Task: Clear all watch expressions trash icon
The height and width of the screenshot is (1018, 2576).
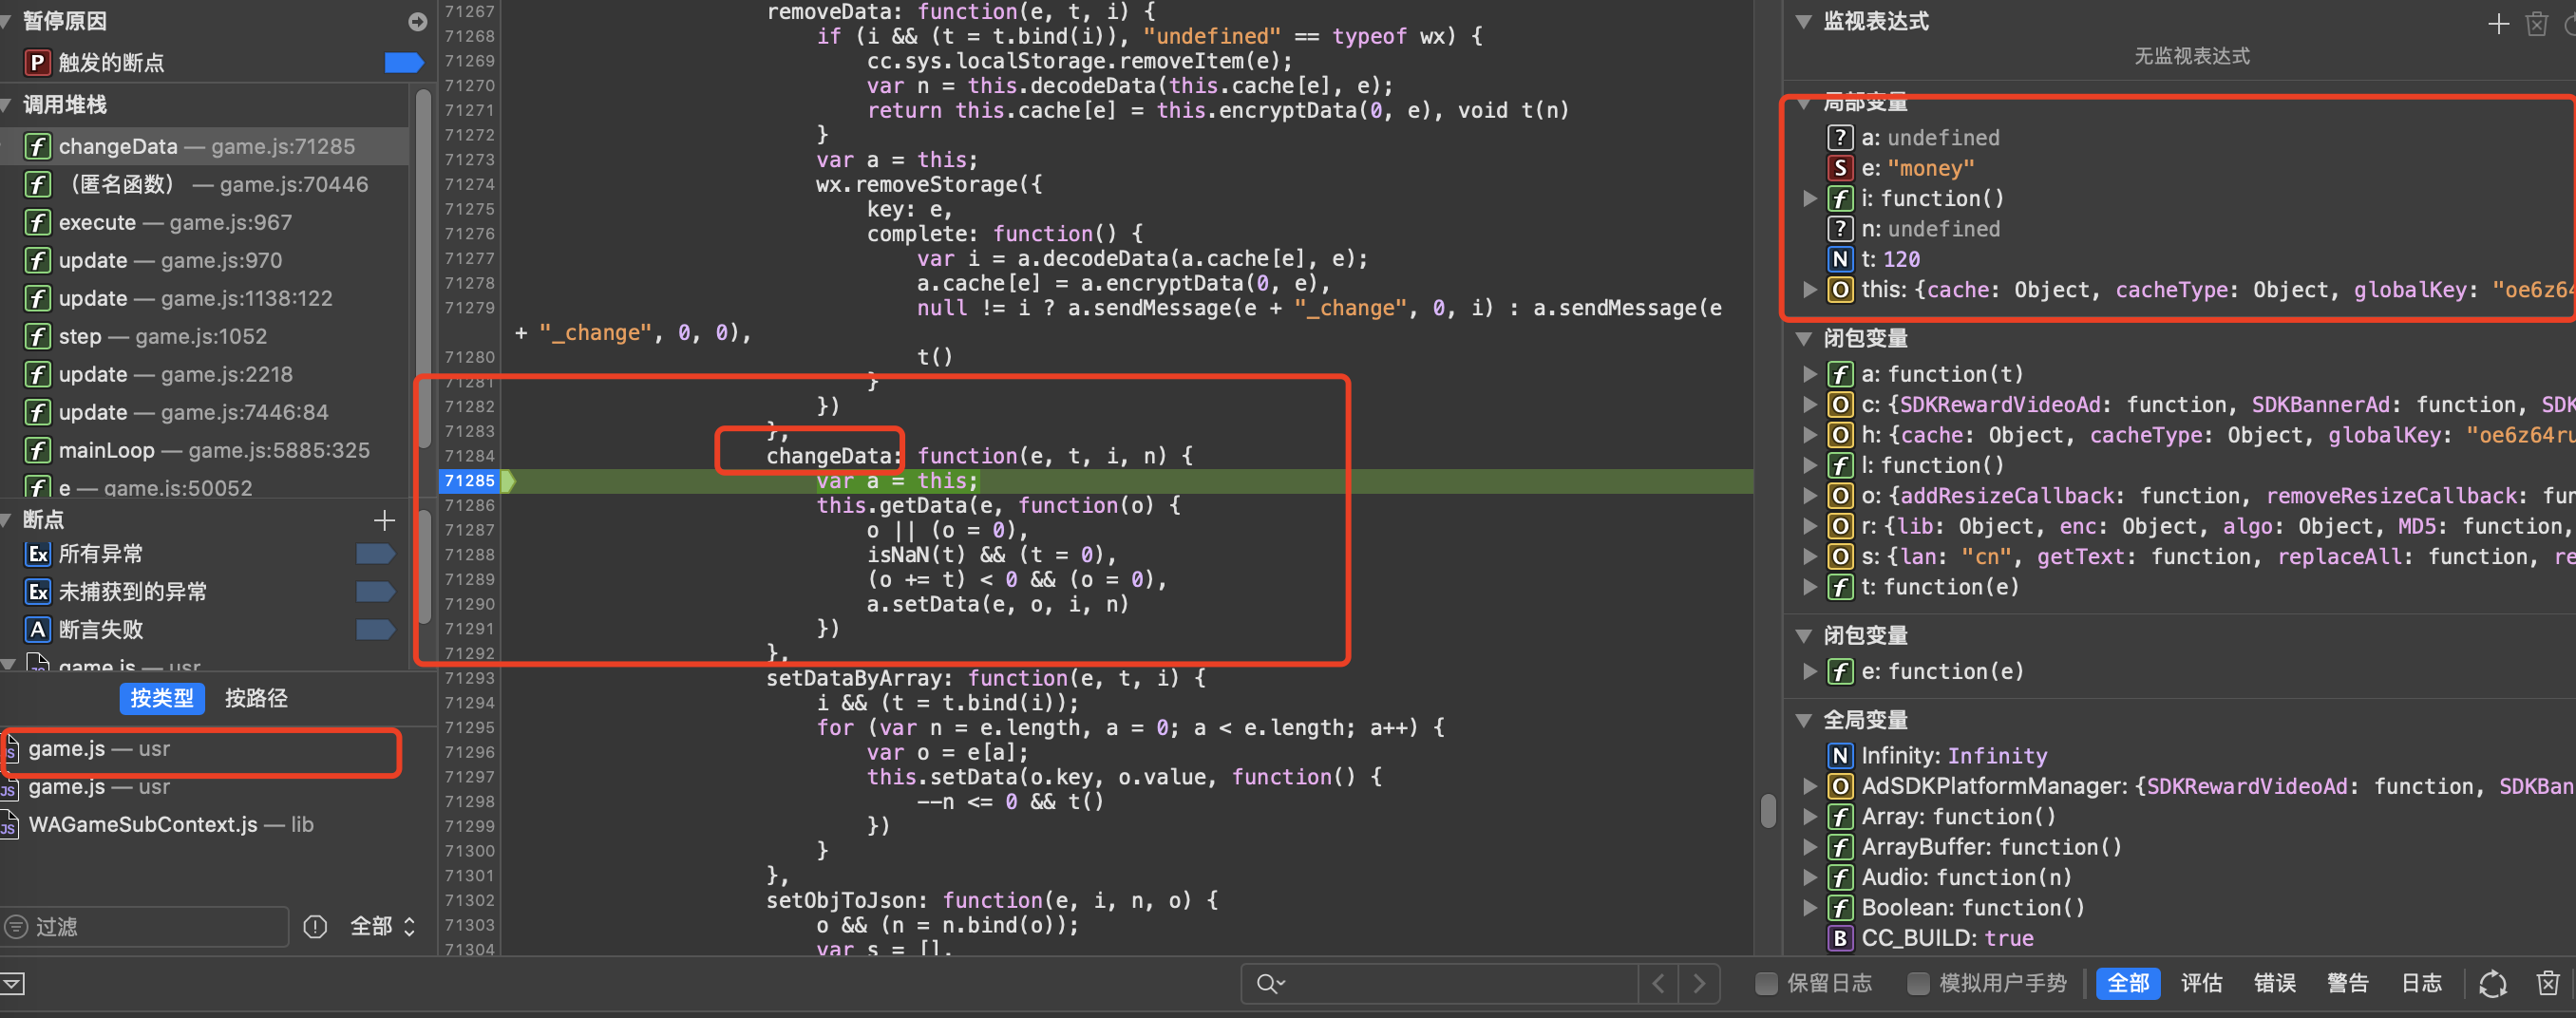Action: (x=2536, y=24)
